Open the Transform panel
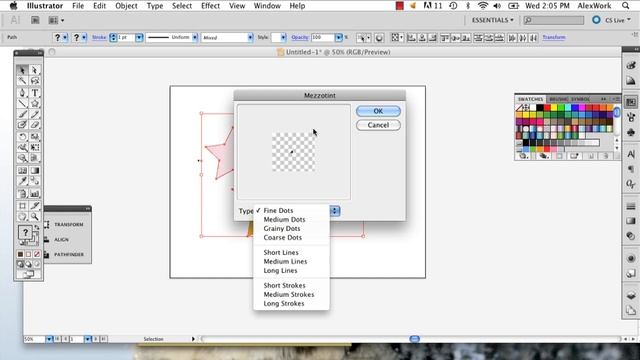This screenshot has width=640, height=360. coord(69,224)
